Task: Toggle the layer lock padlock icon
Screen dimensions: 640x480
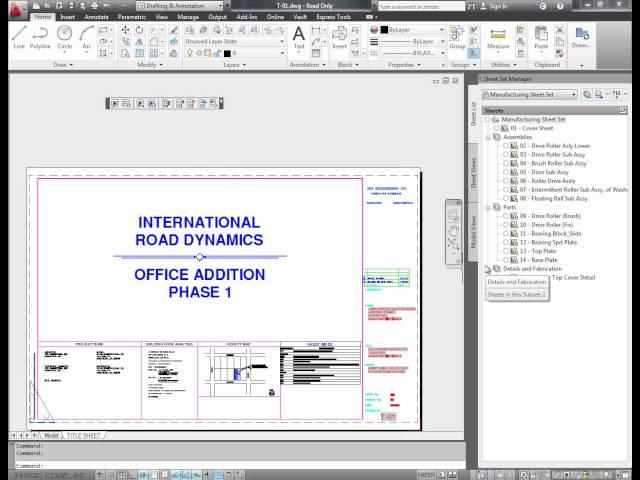Action: [217, 53]
